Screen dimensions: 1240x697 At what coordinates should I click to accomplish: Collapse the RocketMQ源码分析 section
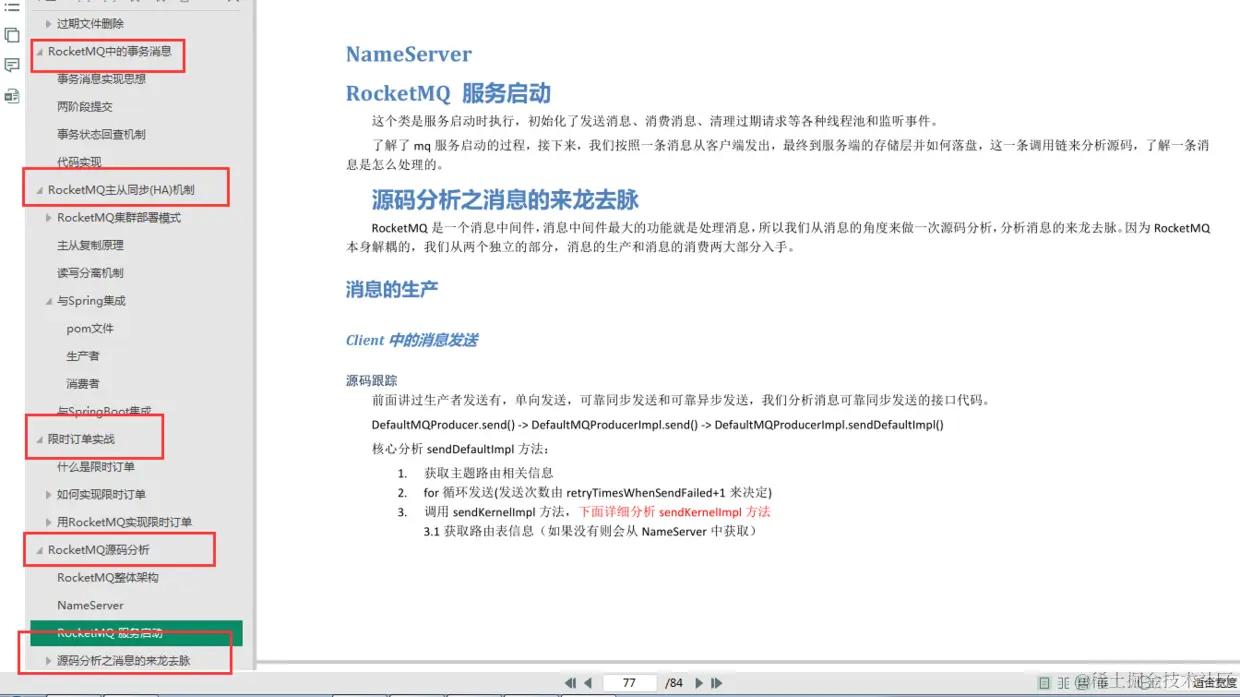click(x=39, y=550)
